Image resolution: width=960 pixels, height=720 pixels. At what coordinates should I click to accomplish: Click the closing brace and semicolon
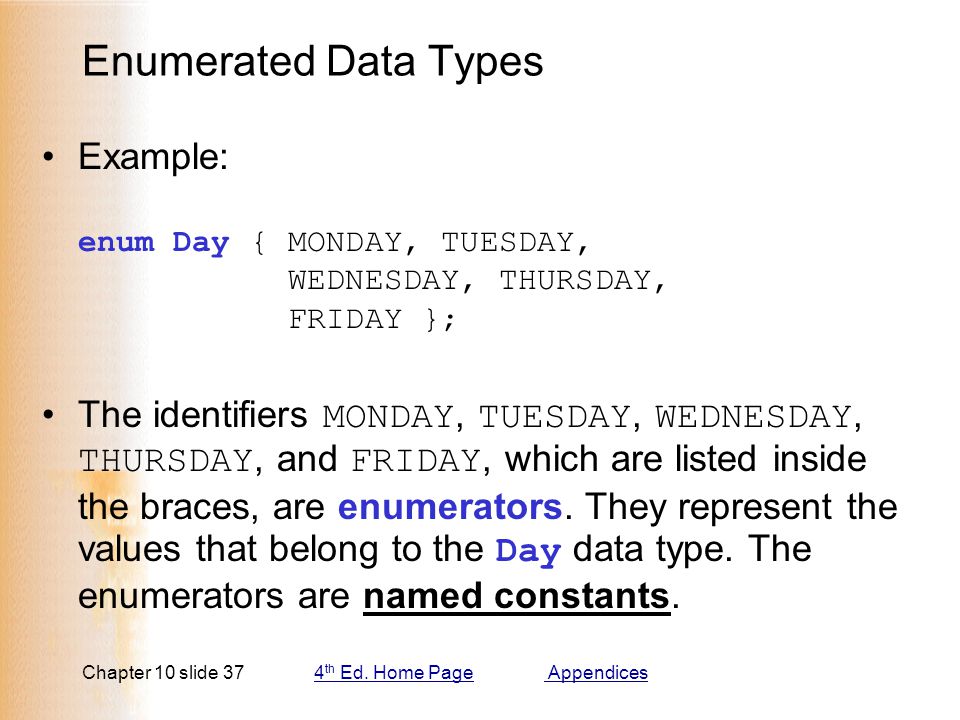click(440, 319)
